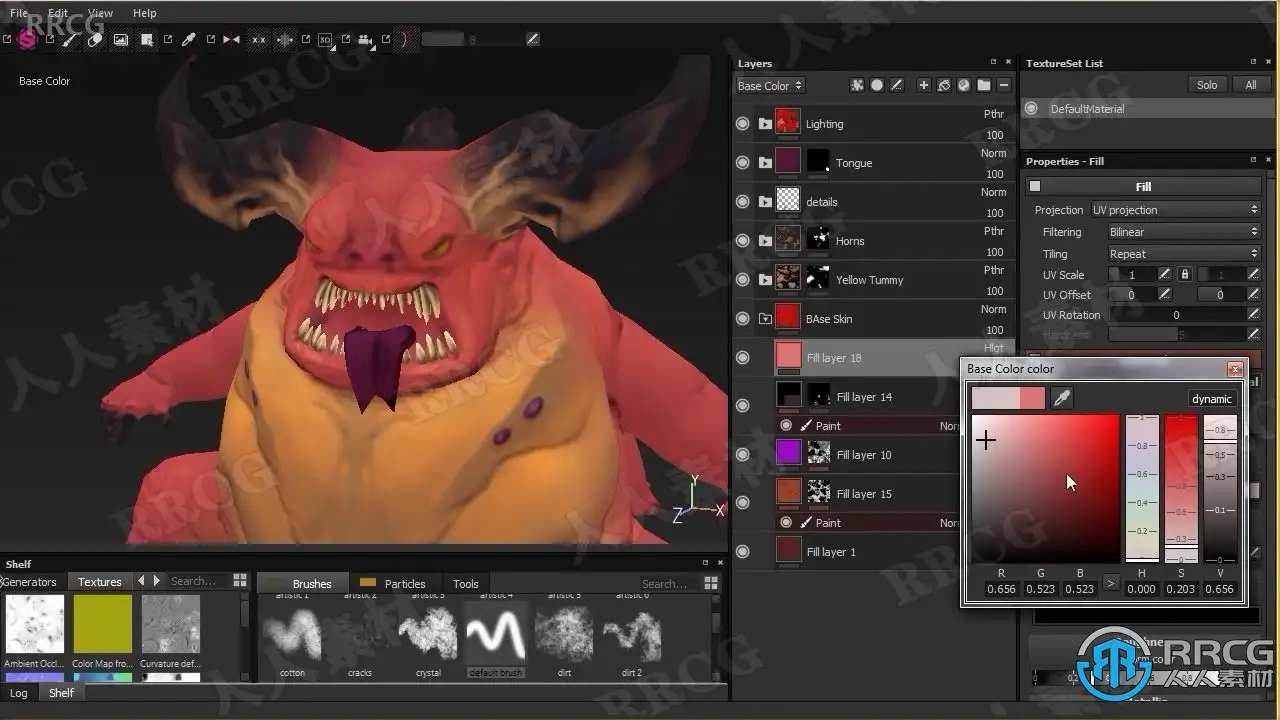This screenshot has width=1280, height=720.
Task: Click the camera view mode icon
Action: 365,40
